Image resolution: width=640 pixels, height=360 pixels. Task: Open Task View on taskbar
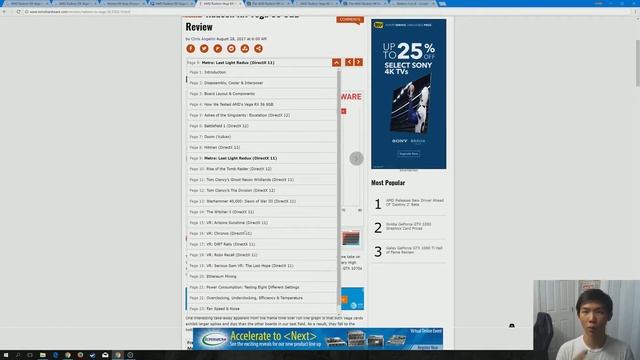tap(30, 355)
